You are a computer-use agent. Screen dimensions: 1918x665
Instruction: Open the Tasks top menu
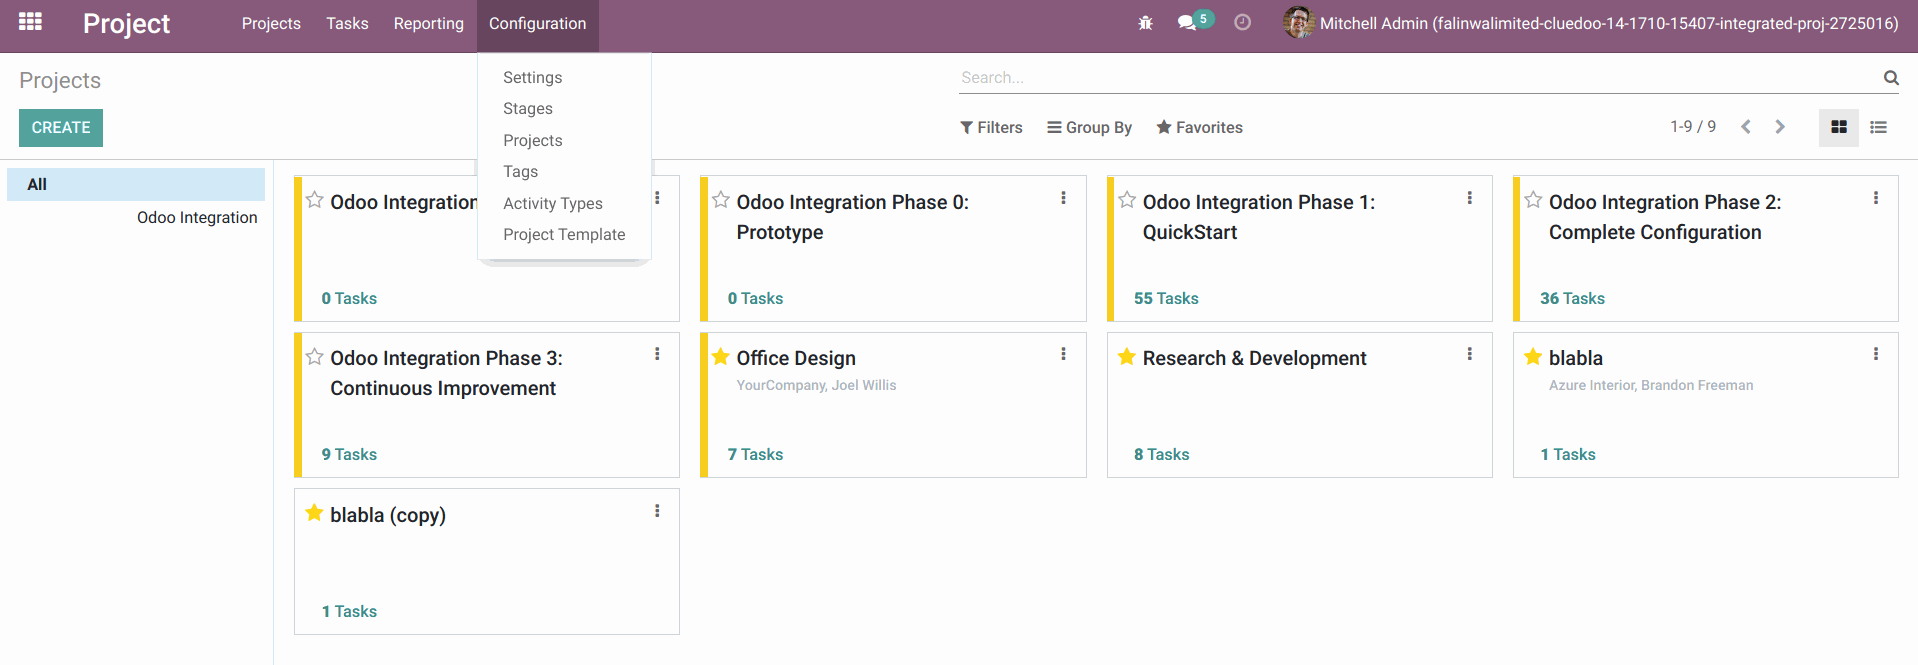[347, 23]
